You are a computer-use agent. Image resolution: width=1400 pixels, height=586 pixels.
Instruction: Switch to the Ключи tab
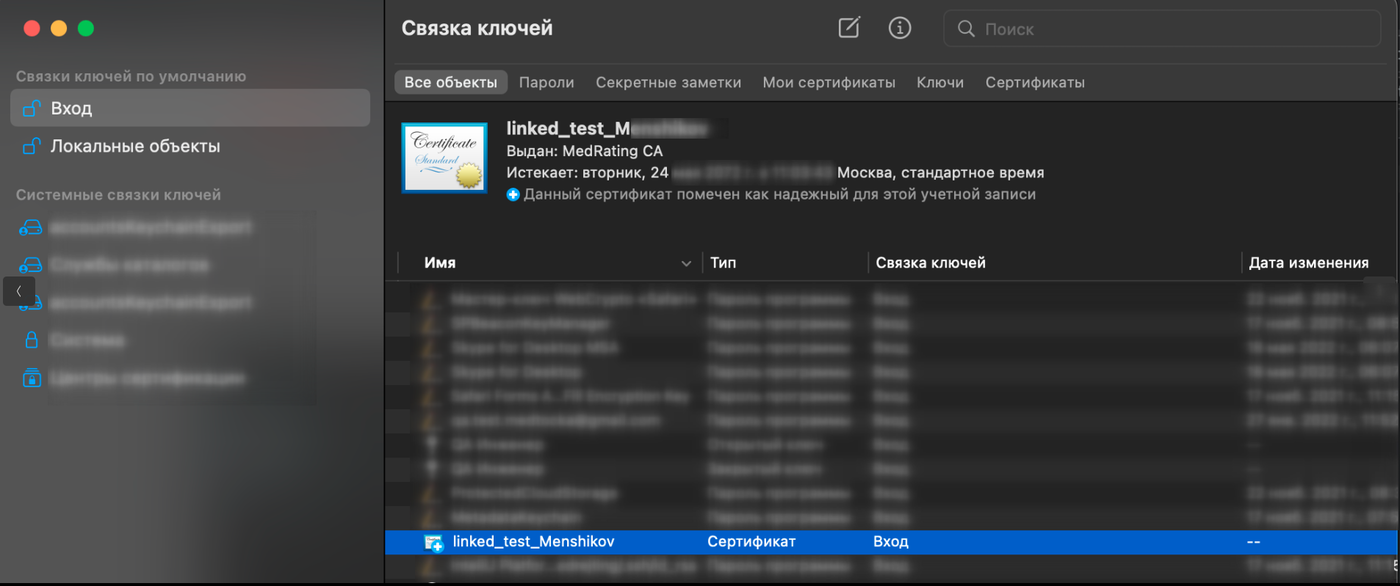coord(940,82)
